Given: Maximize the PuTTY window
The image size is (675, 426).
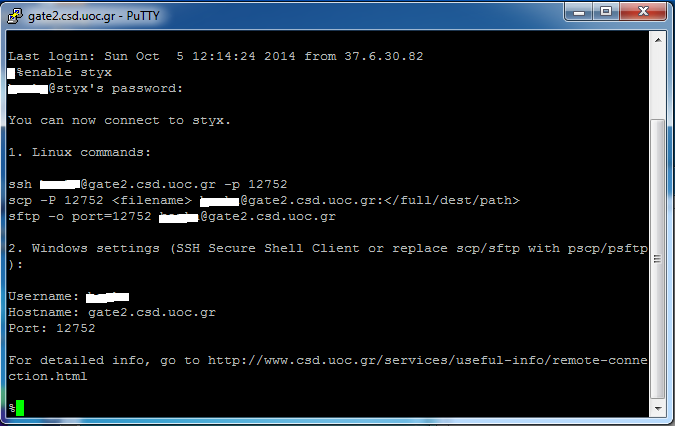Looking at the screenshot, I should pyautogui.click(x=606, y=12).
